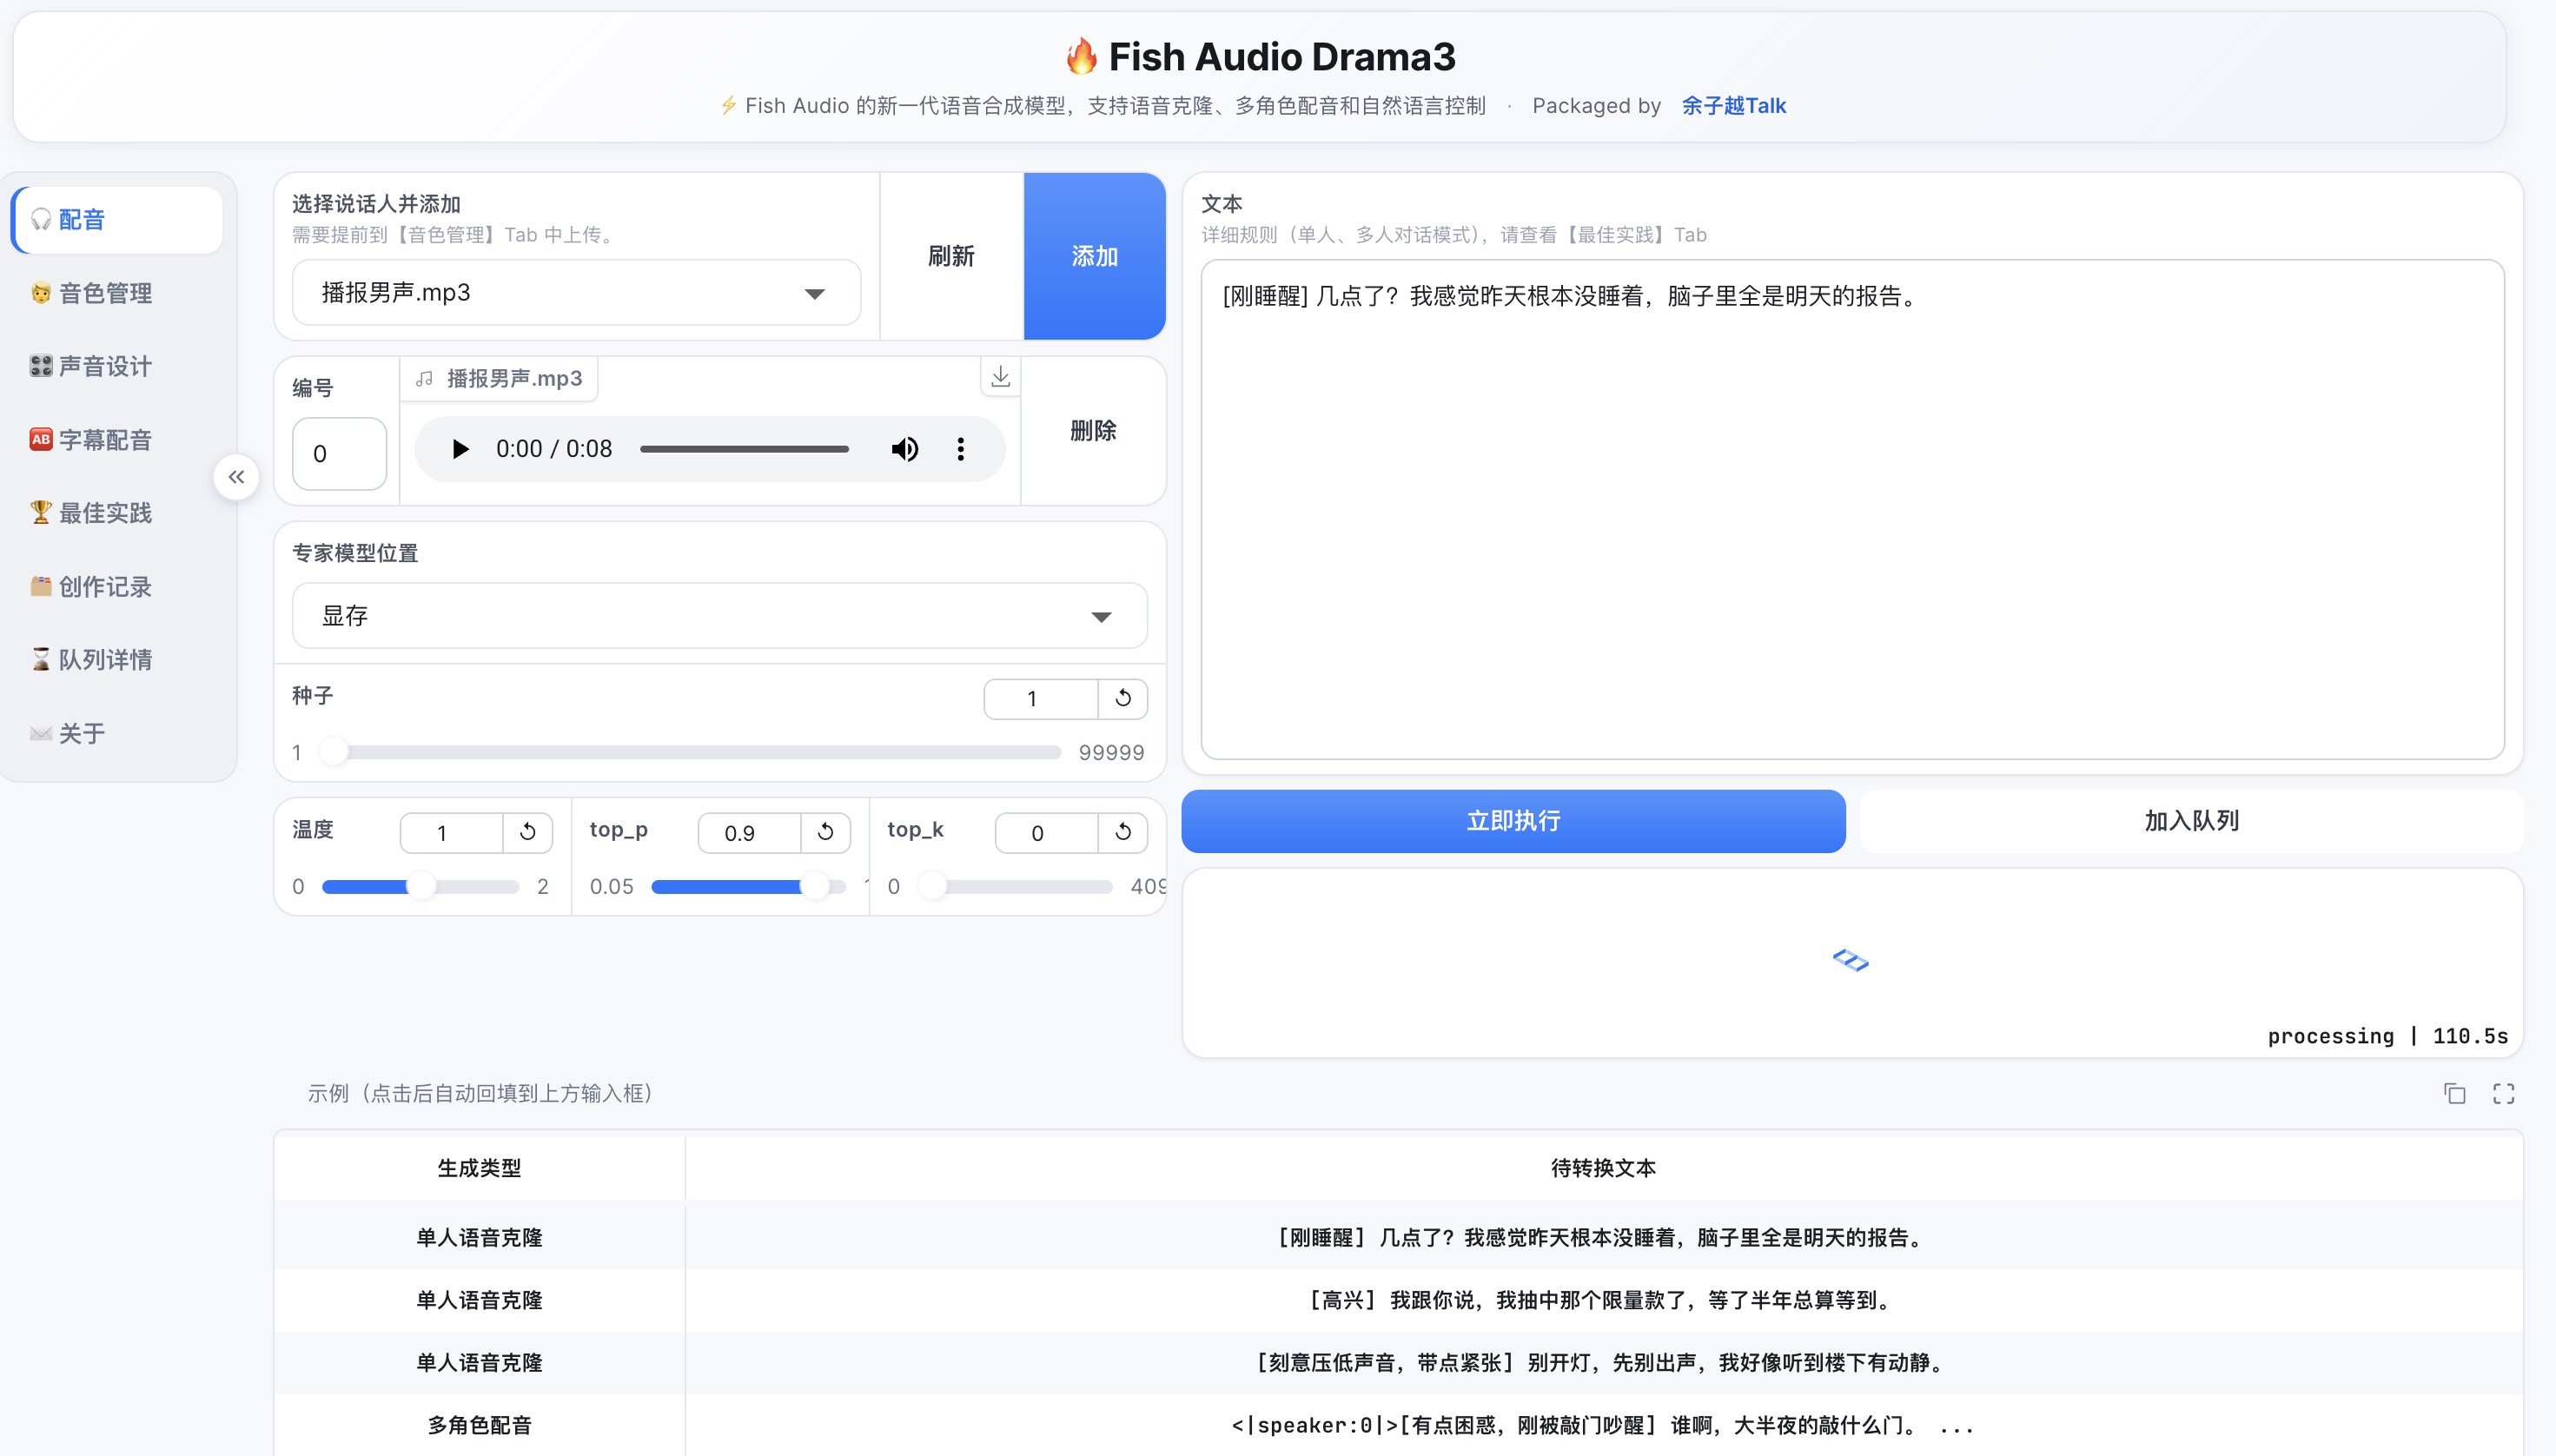Click the 刷新 refresh button
Viewport: 2556px width, 1456px height.
951,256
